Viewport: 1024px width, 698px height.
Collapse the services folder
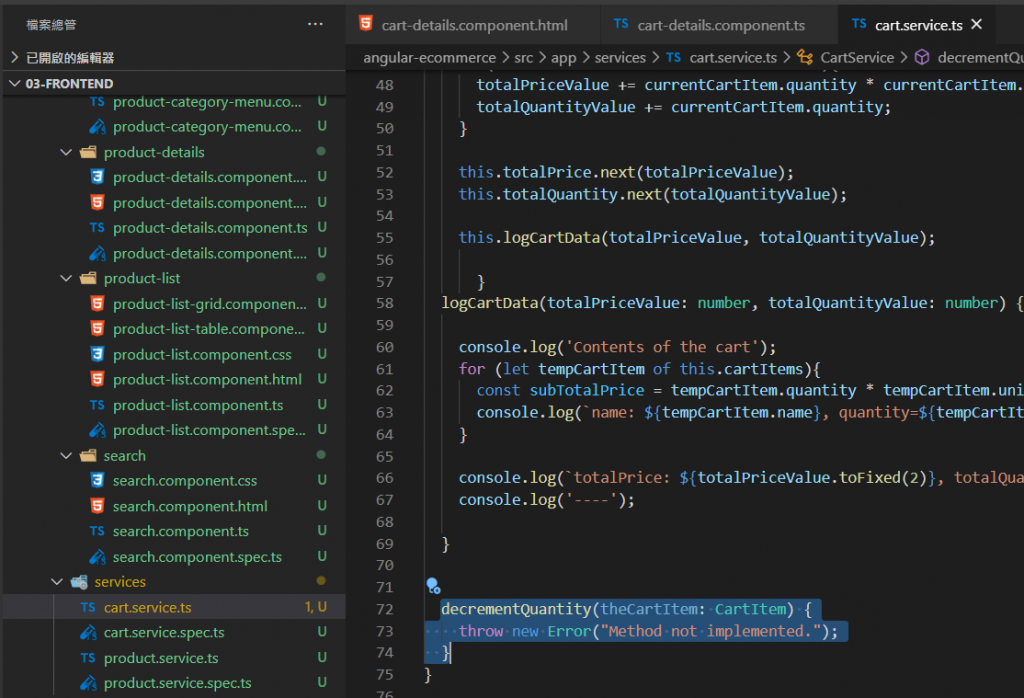coord(57,581)
